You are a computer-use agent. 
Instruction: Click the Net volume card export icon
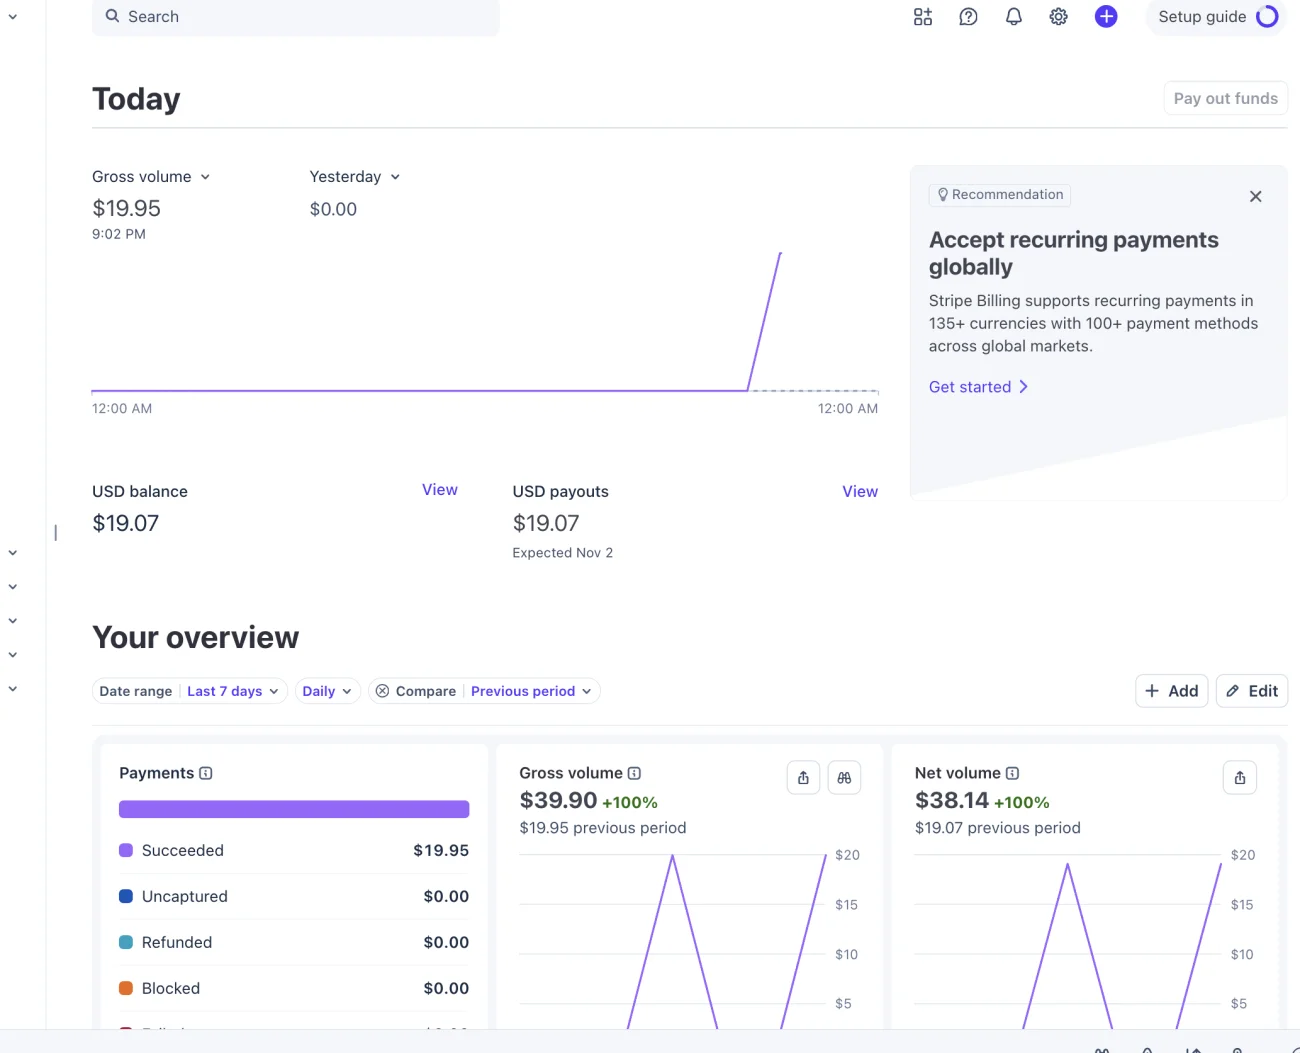[1240, 778]
